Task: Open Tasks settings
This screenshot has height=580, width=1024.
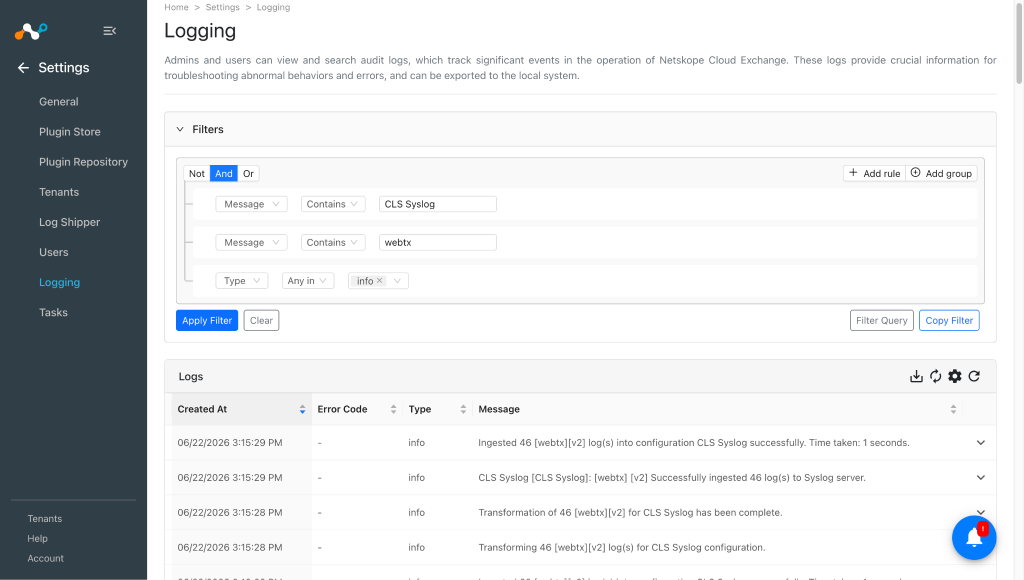Action: pos(54,312)
